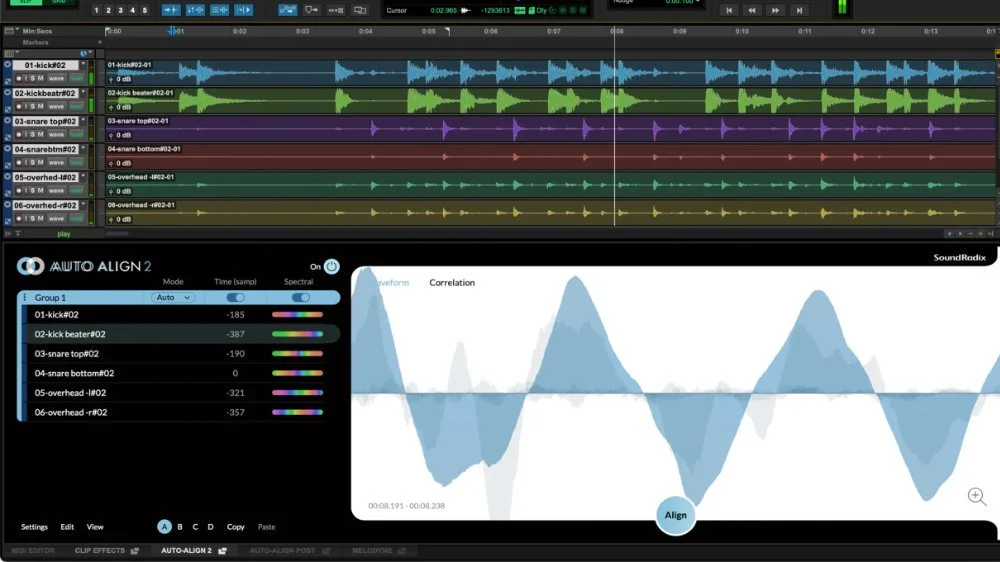The width and height of the screenshot is (1000, 562).
Task: Click the fourth blue edit-mode tool icon
Action: pos(243,10)
